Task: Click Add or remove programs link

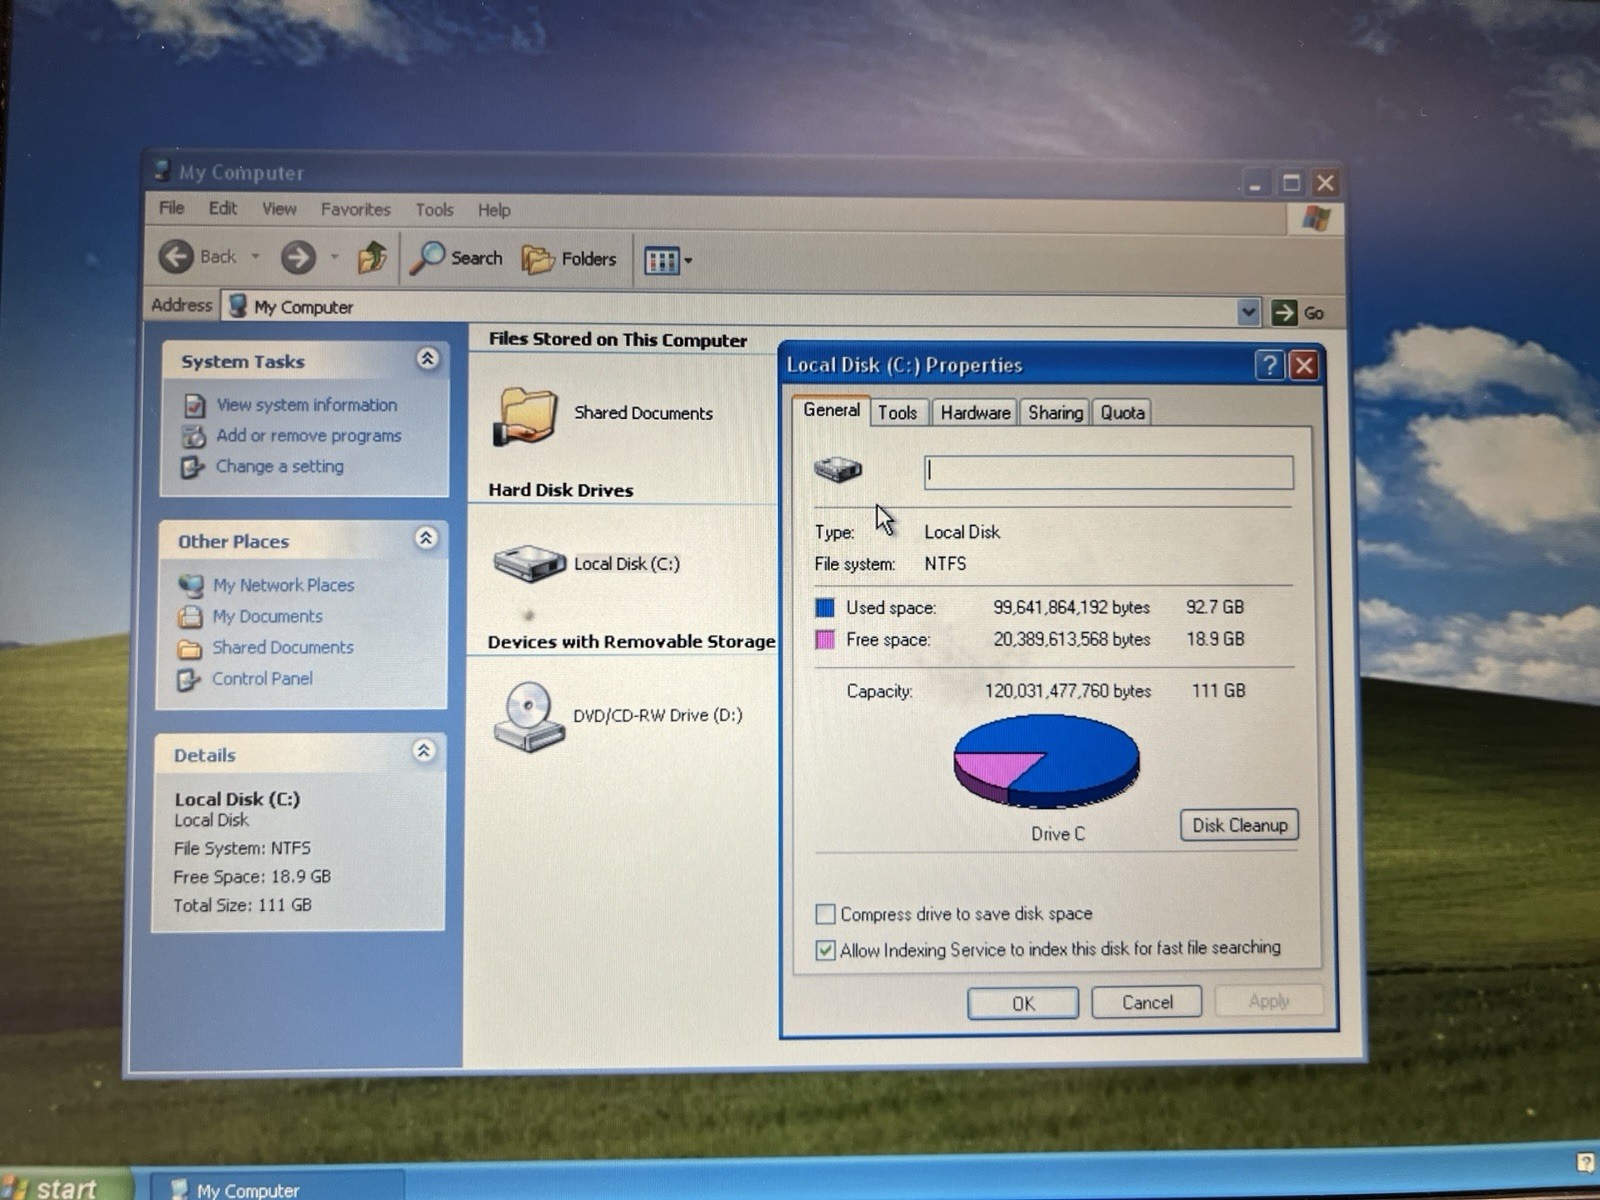Action: [x=309, y=436]
